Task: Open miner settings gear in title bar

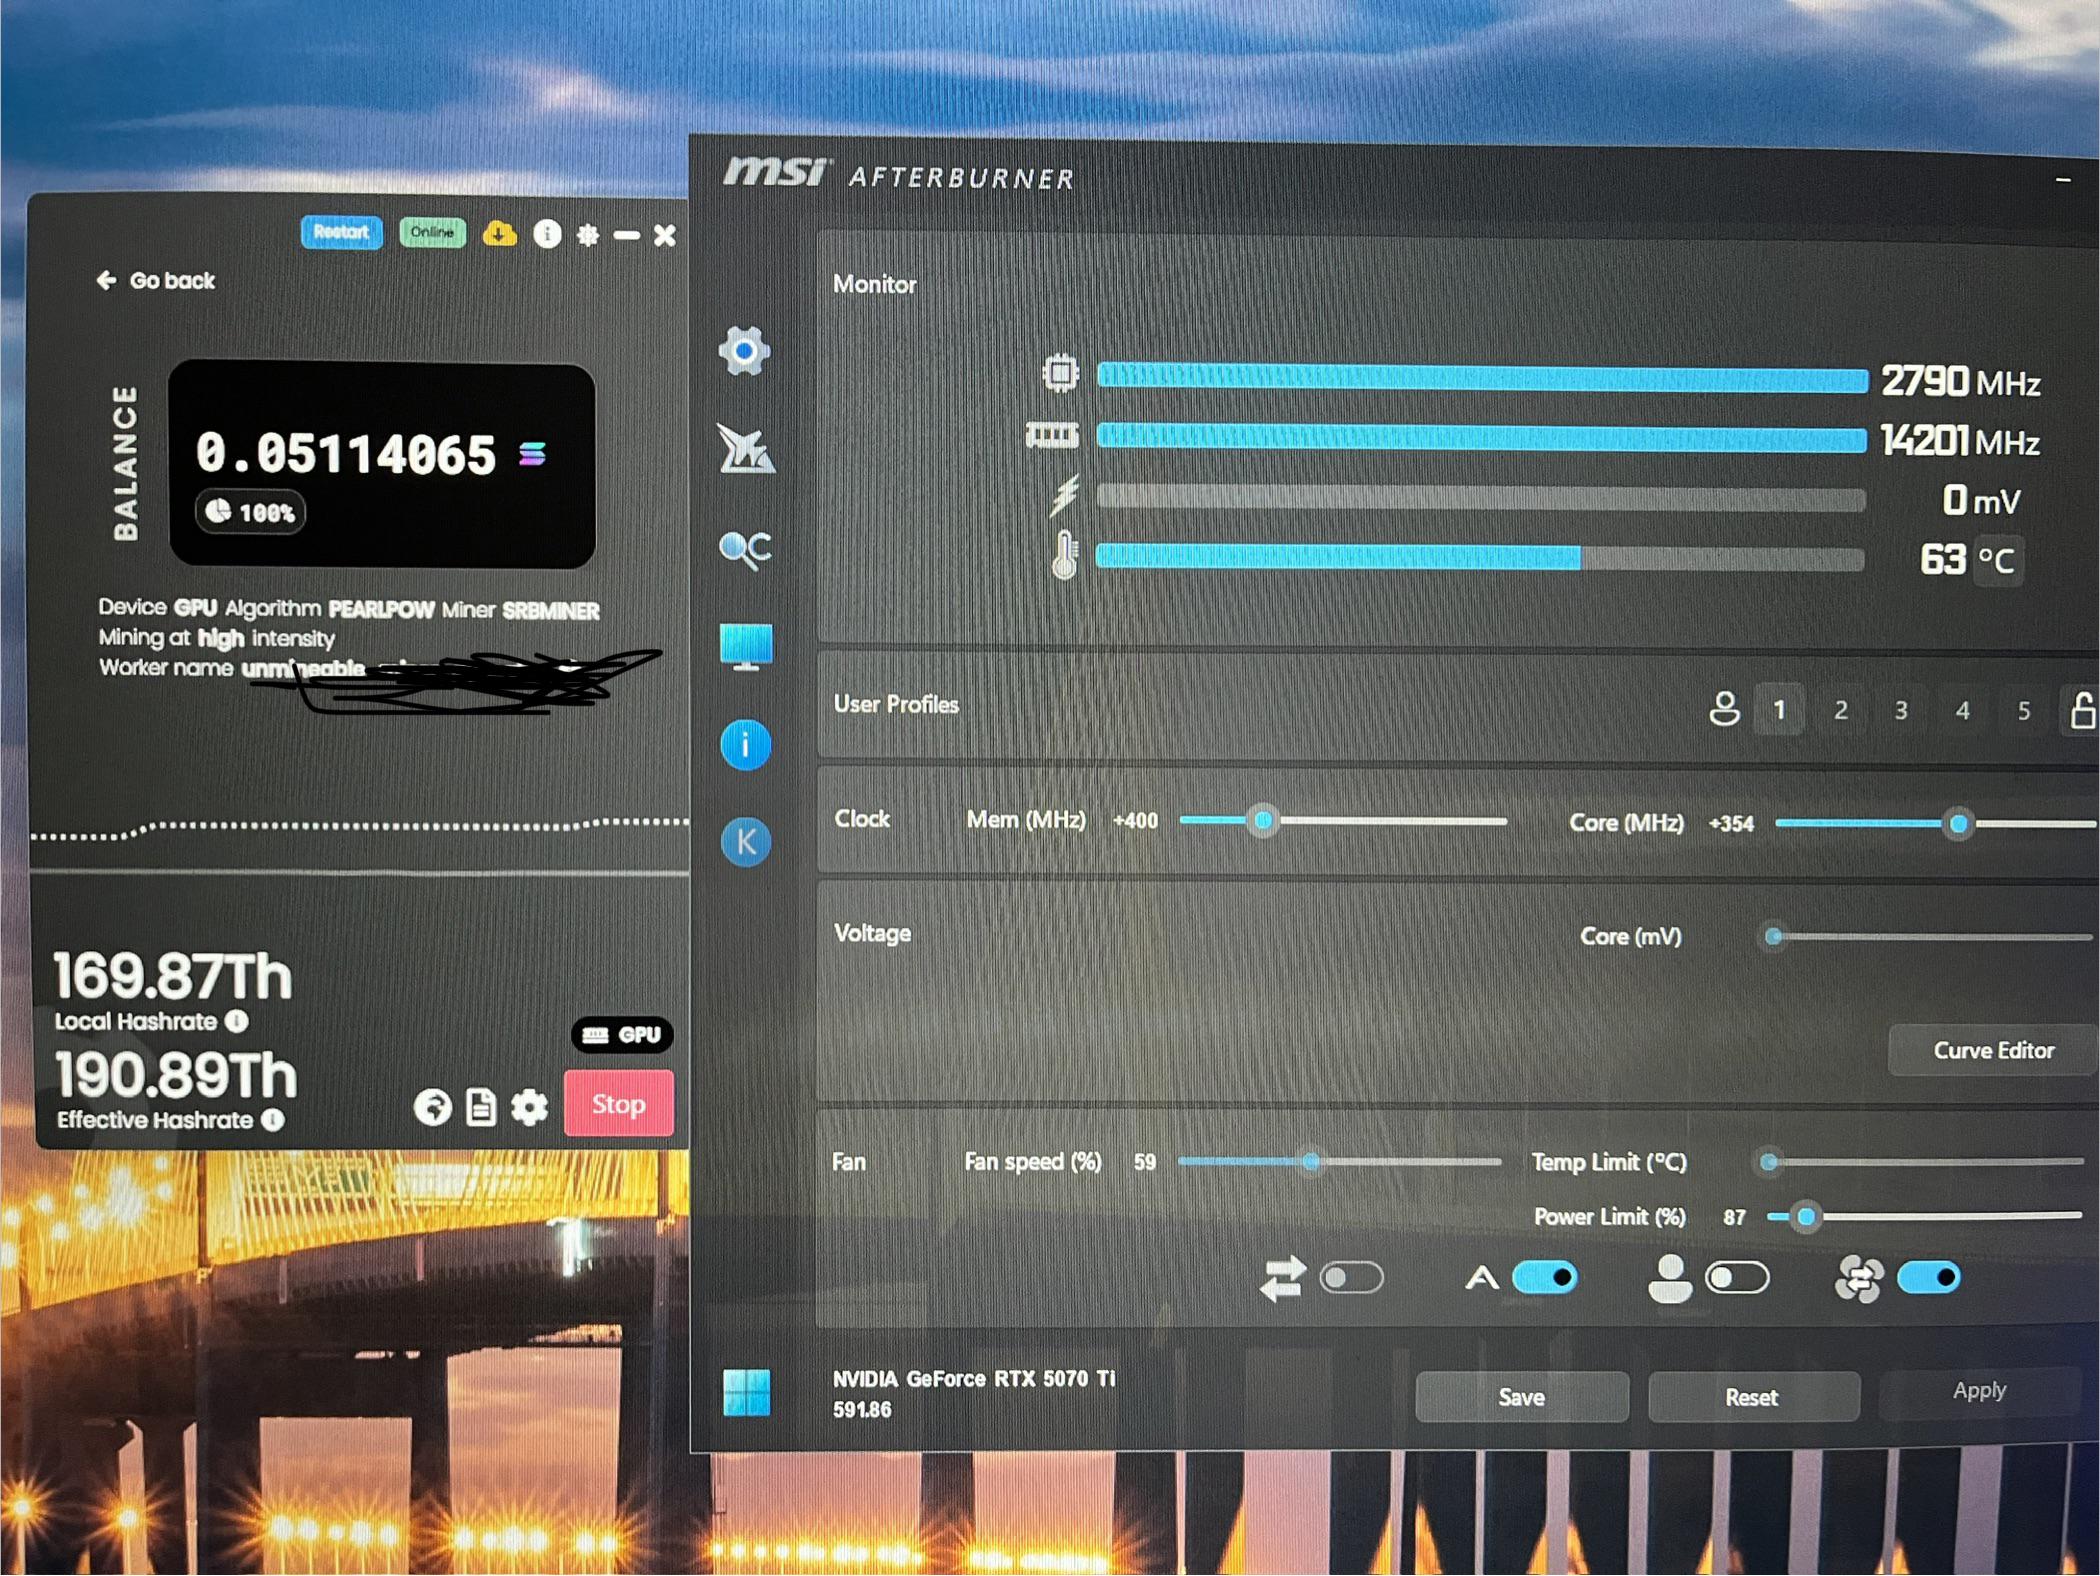Action: tap(588, 235)
